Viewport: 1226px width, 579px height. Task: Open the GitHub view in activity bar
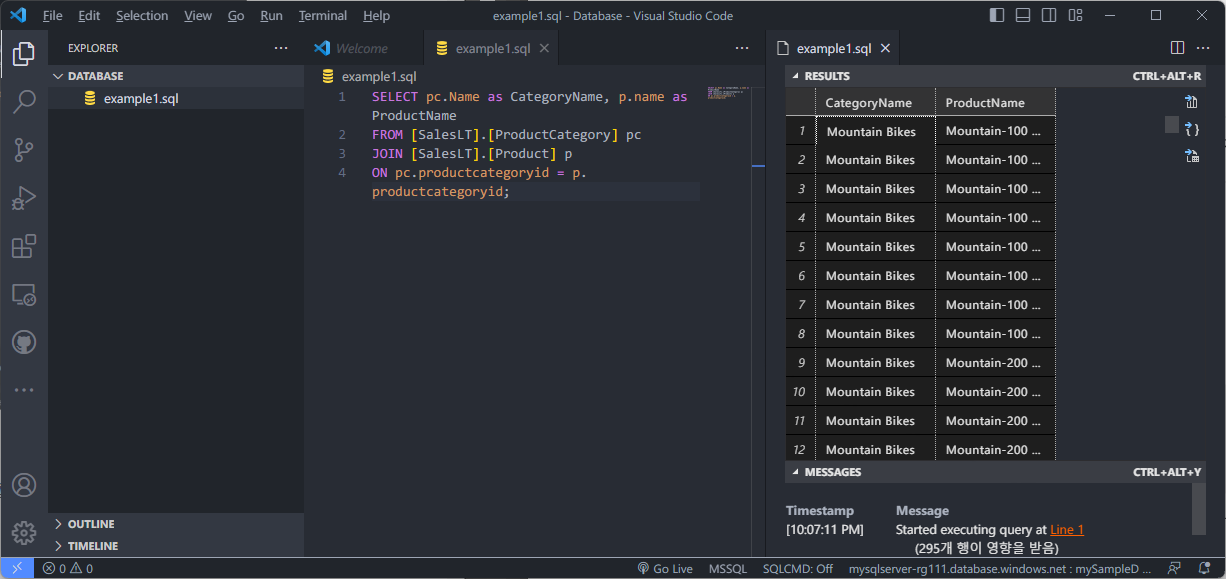(x=24, y=342)
